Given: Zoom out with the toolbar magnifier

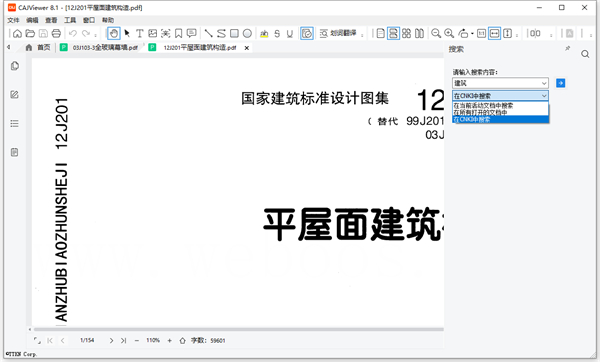Looking at the screenshot, I should click(x=436, y=34).
